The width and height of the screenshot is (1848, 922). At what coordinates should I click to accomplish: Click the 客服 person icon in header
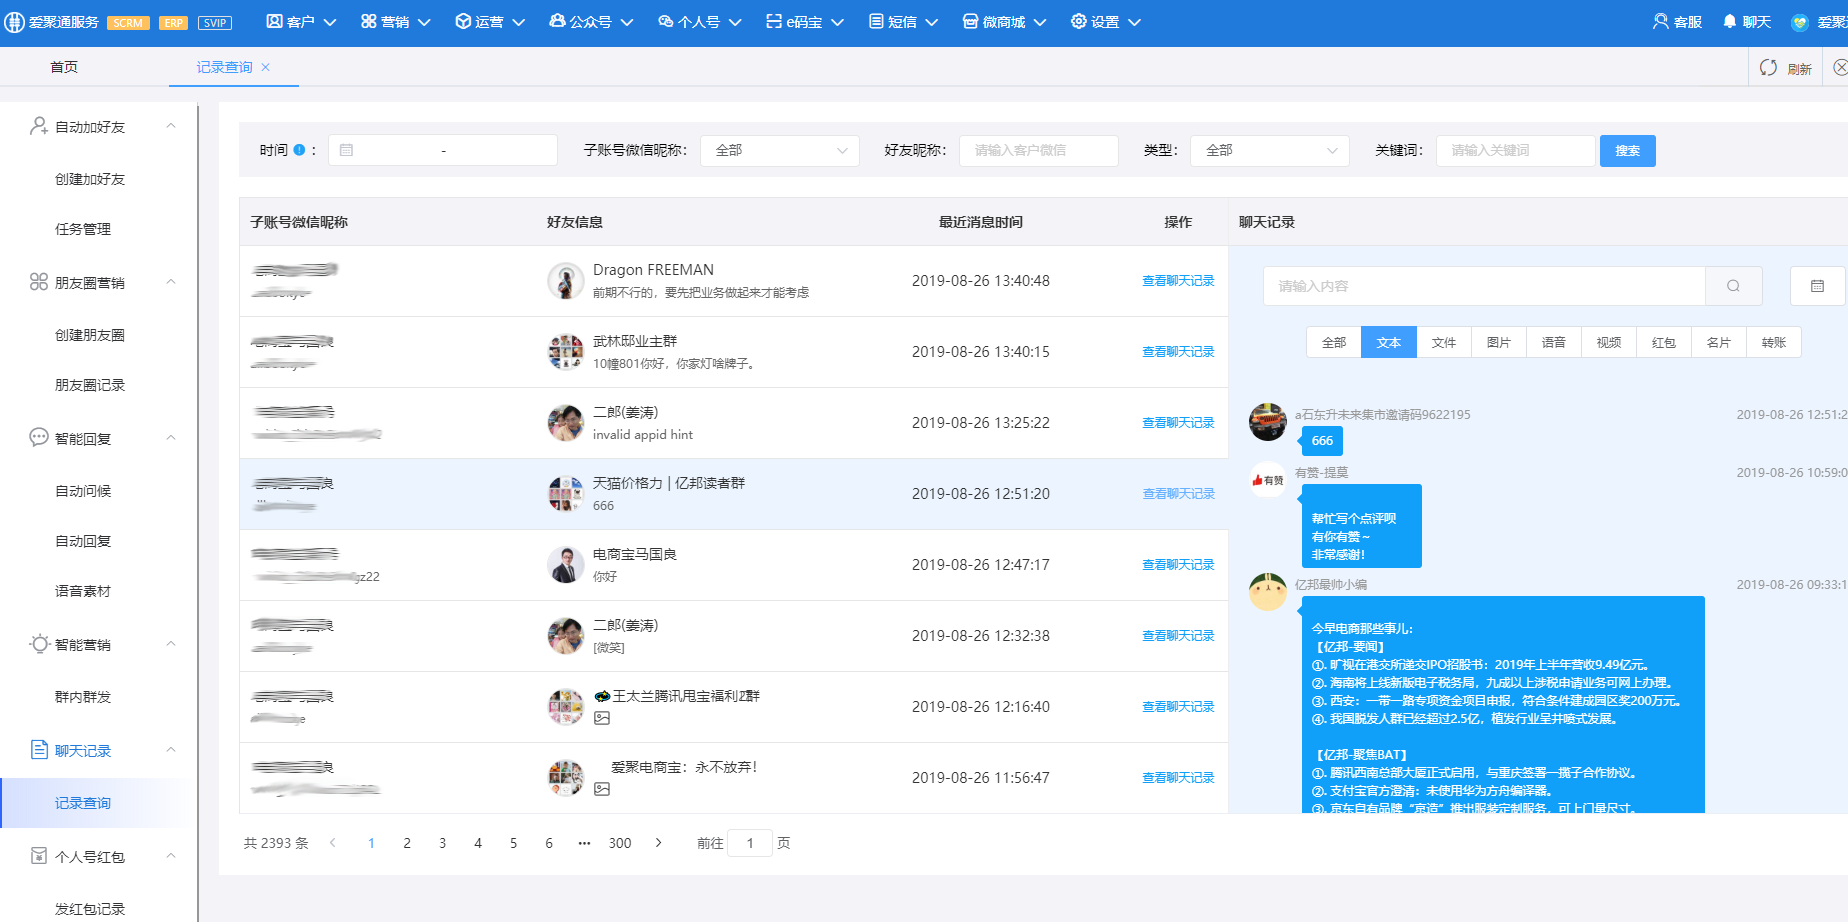tap(1661, 21)
